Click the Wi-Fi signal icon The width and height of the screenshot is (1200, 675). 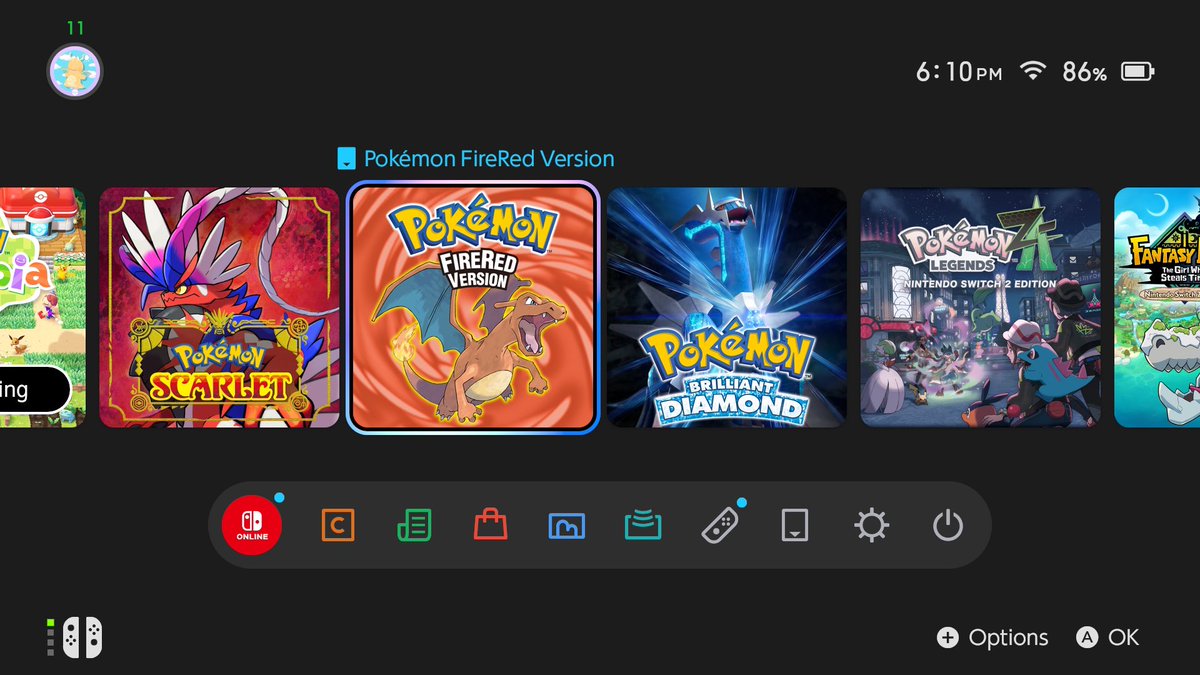(1033, 71)
